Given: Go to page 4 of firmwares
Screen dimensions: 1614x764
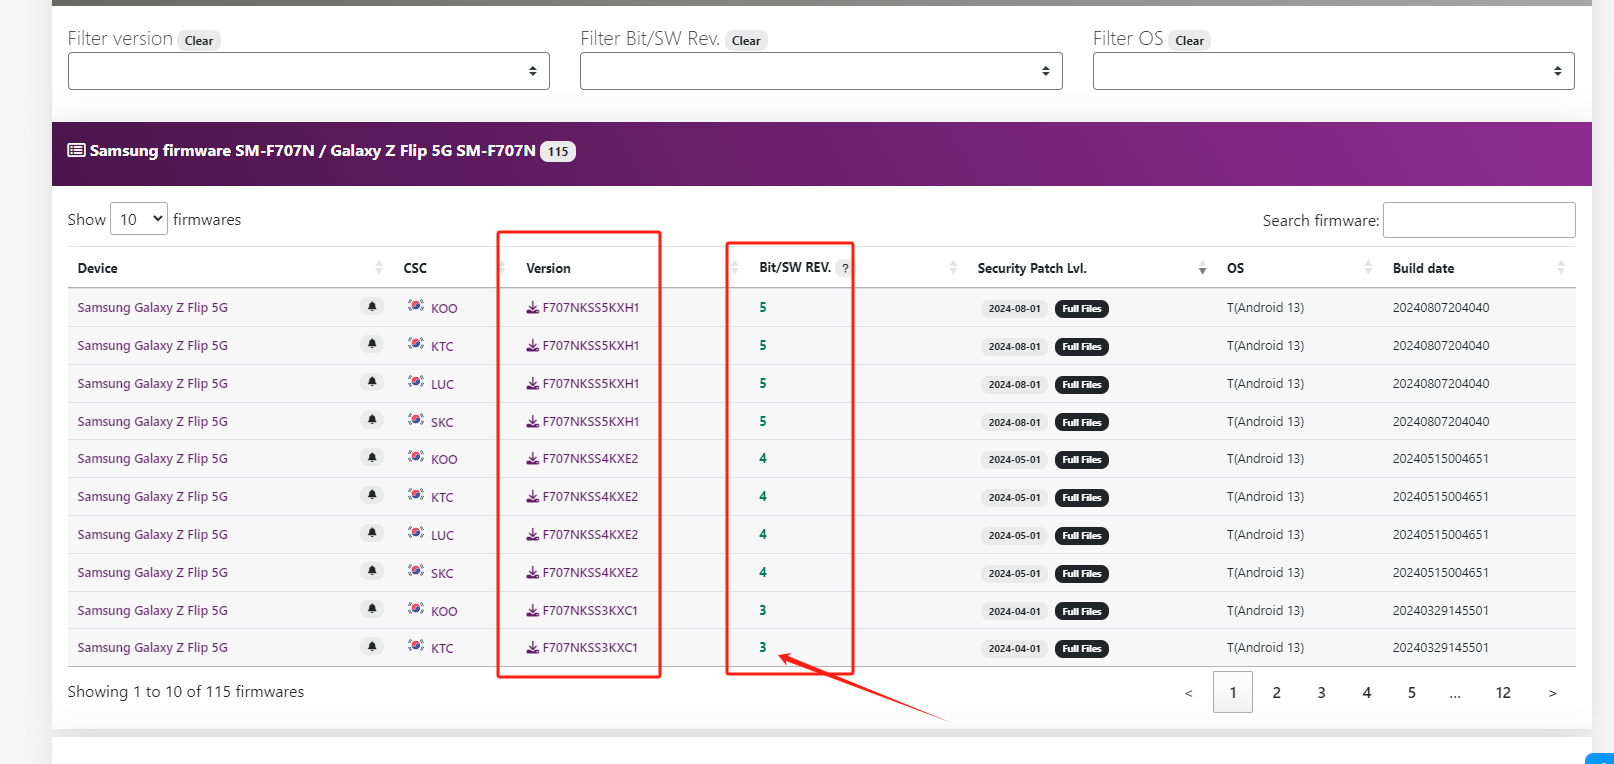Looking at the screenshot, I should coord(1367,692).
